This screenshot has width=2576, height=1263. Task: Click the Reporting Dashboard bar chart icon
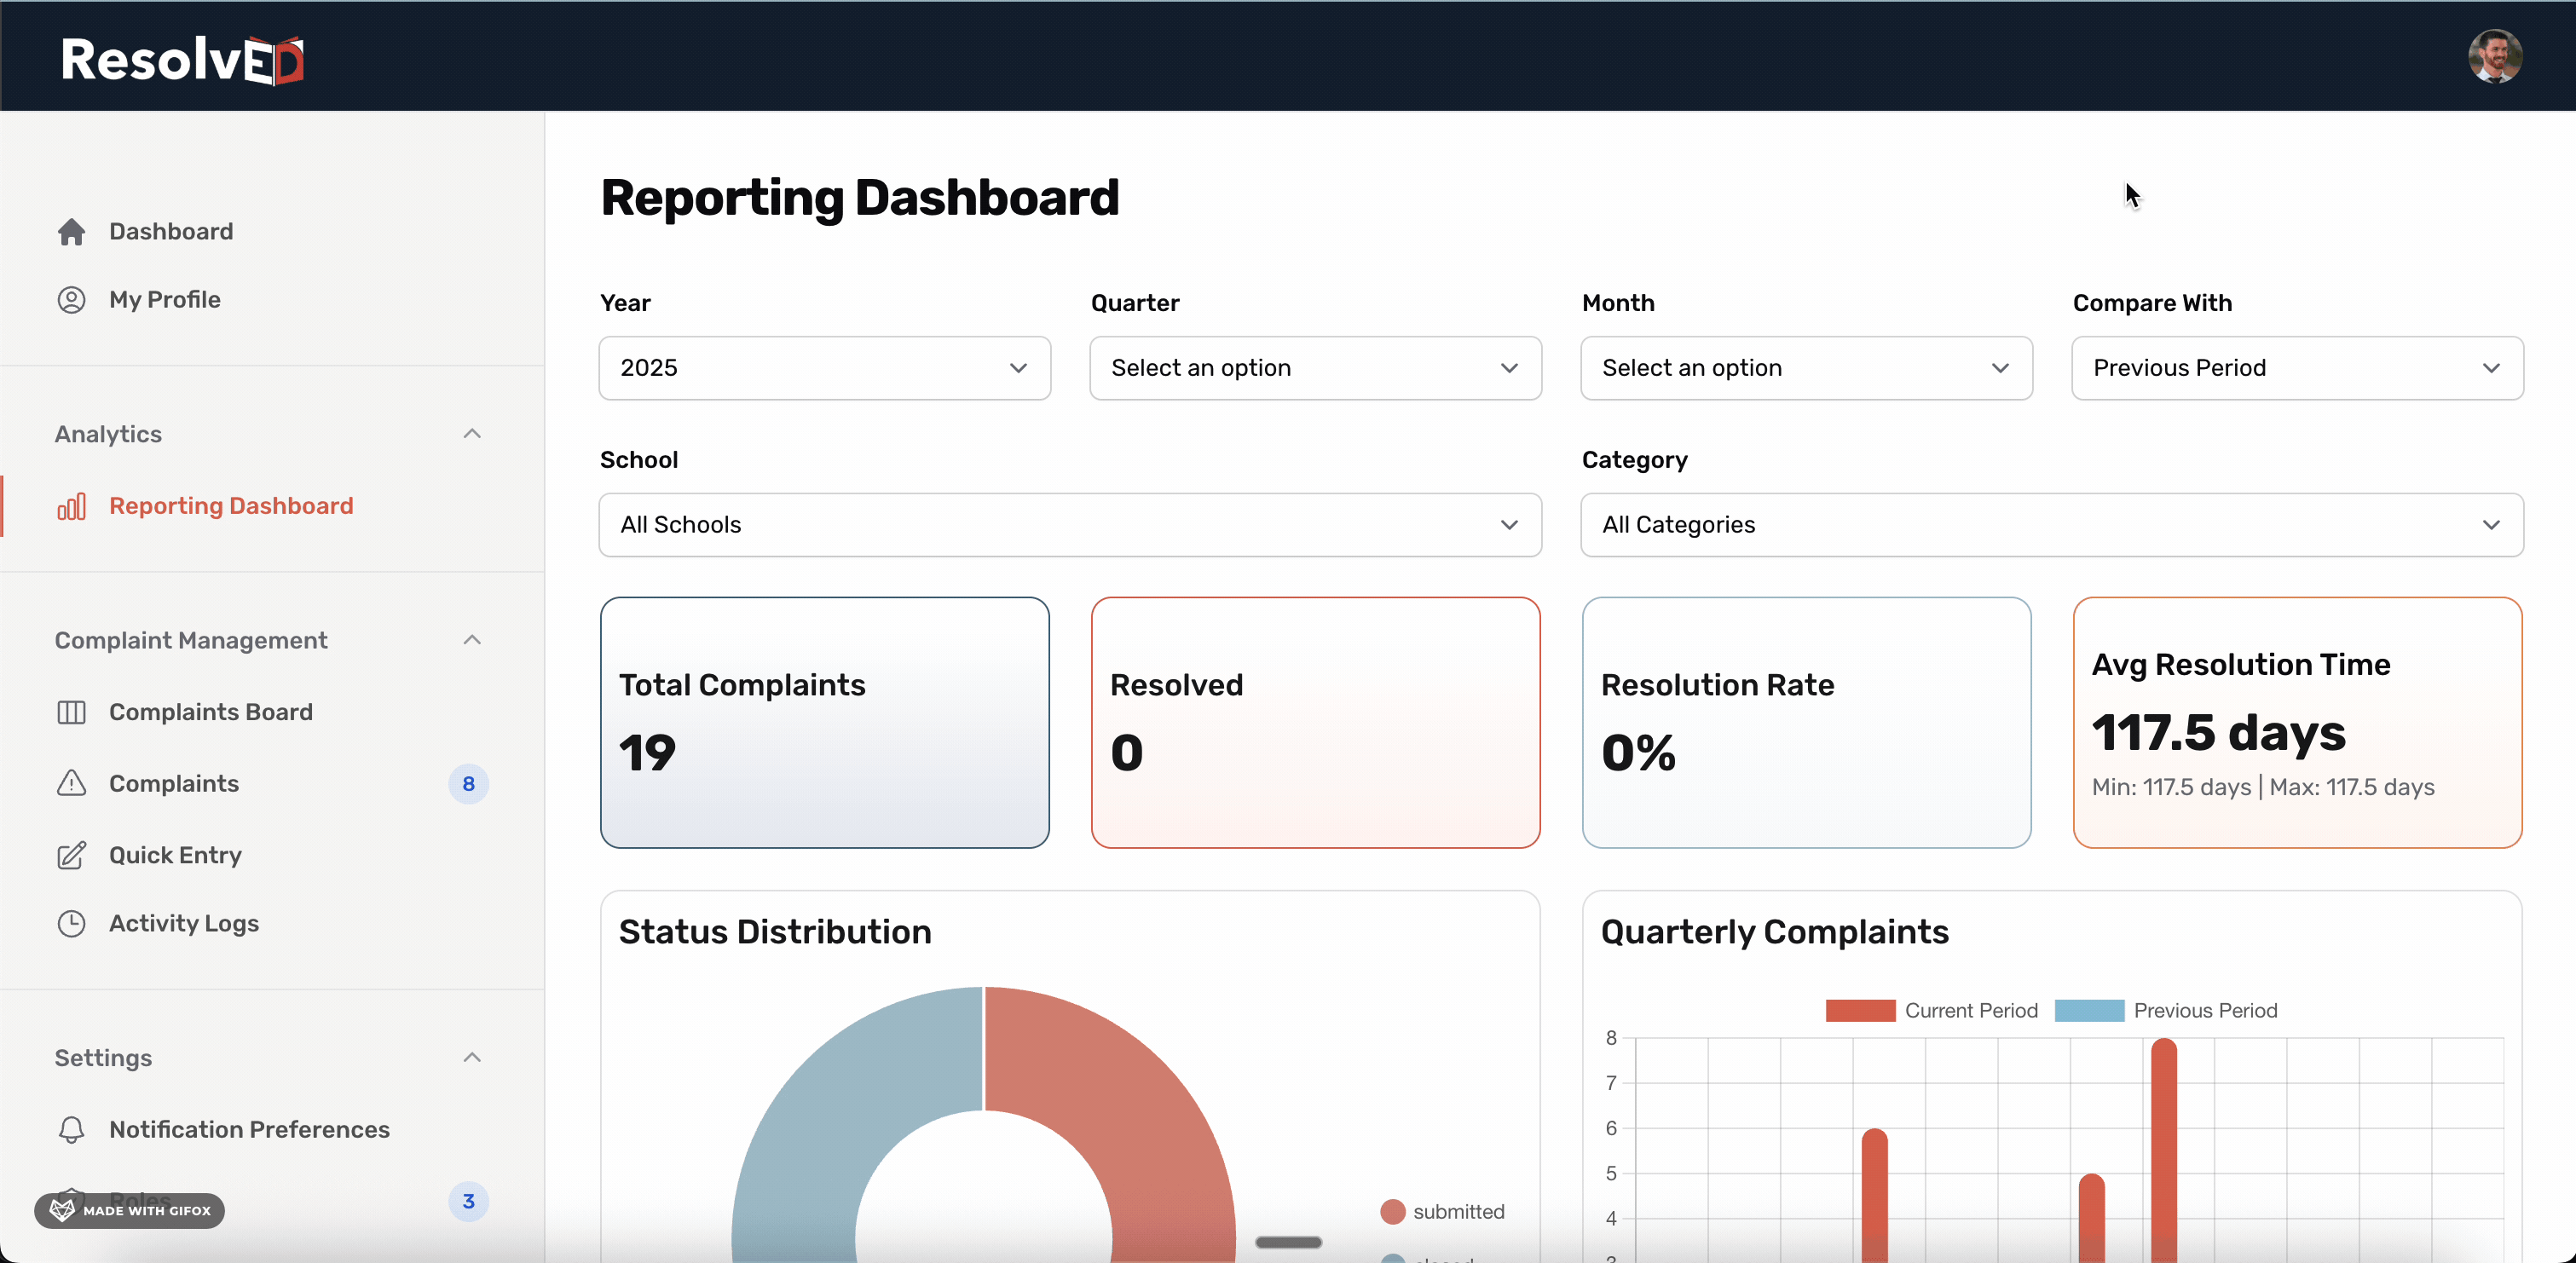[x=71, y=506]
